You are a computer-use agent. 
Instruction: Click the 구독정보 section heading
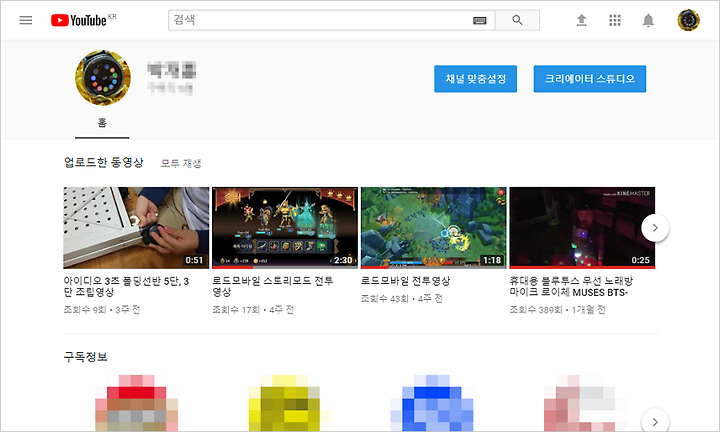point(85,357)
